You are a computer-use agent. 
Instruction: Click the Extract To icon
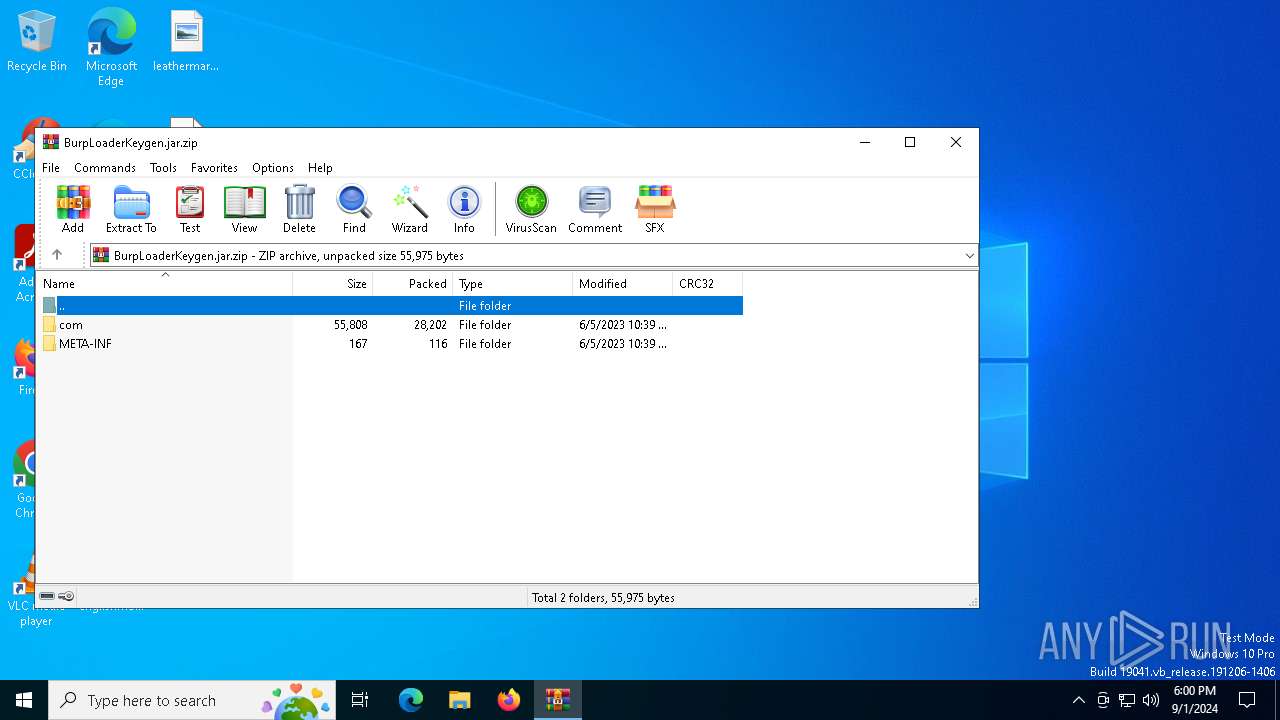(x=131, y=209)
